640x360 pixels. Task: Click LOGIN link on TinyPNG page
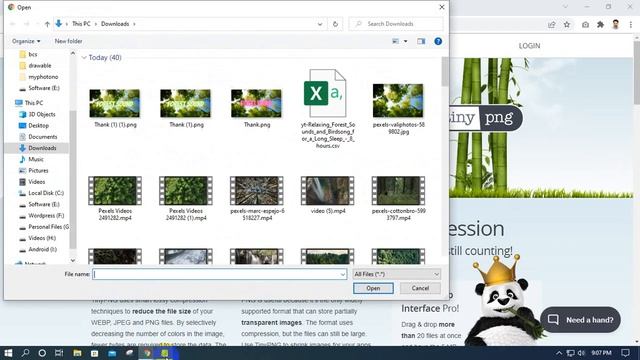point(529,46)
